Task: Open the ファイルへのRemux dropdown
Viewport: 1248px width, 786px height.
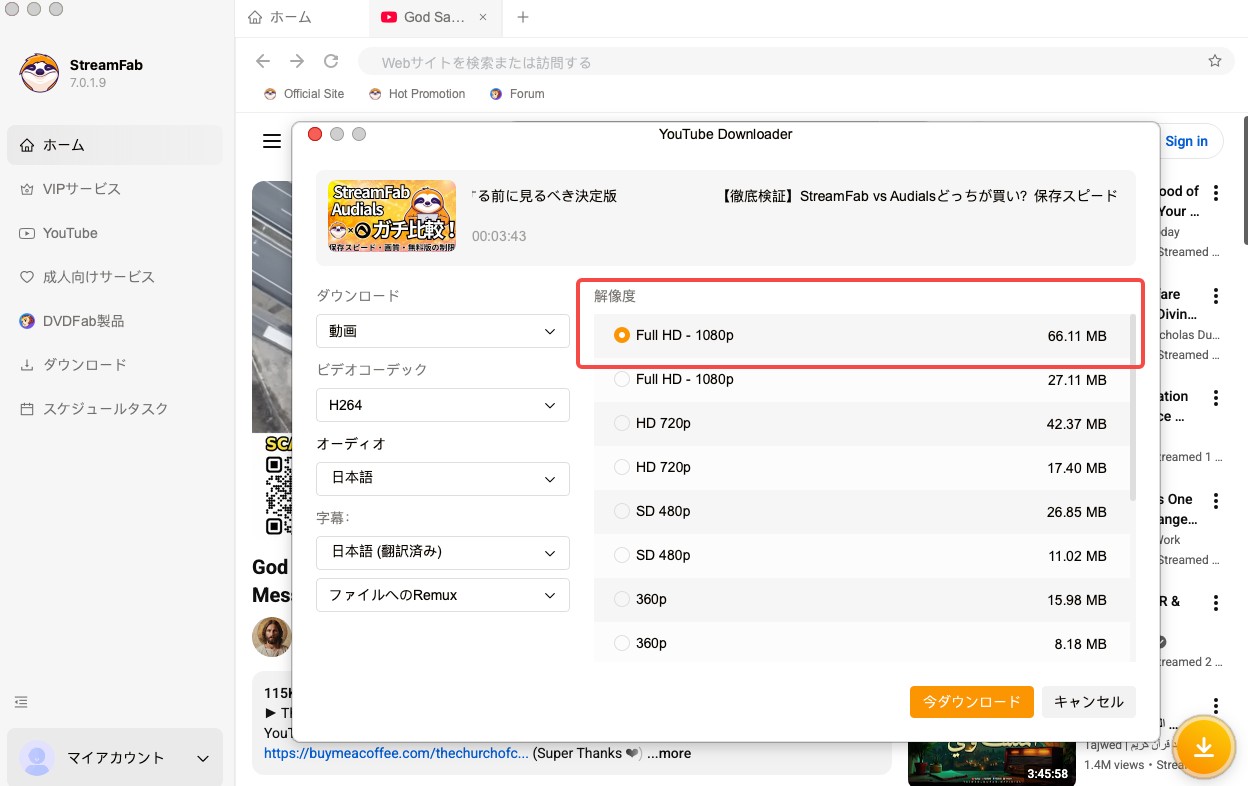Action: 443,595
